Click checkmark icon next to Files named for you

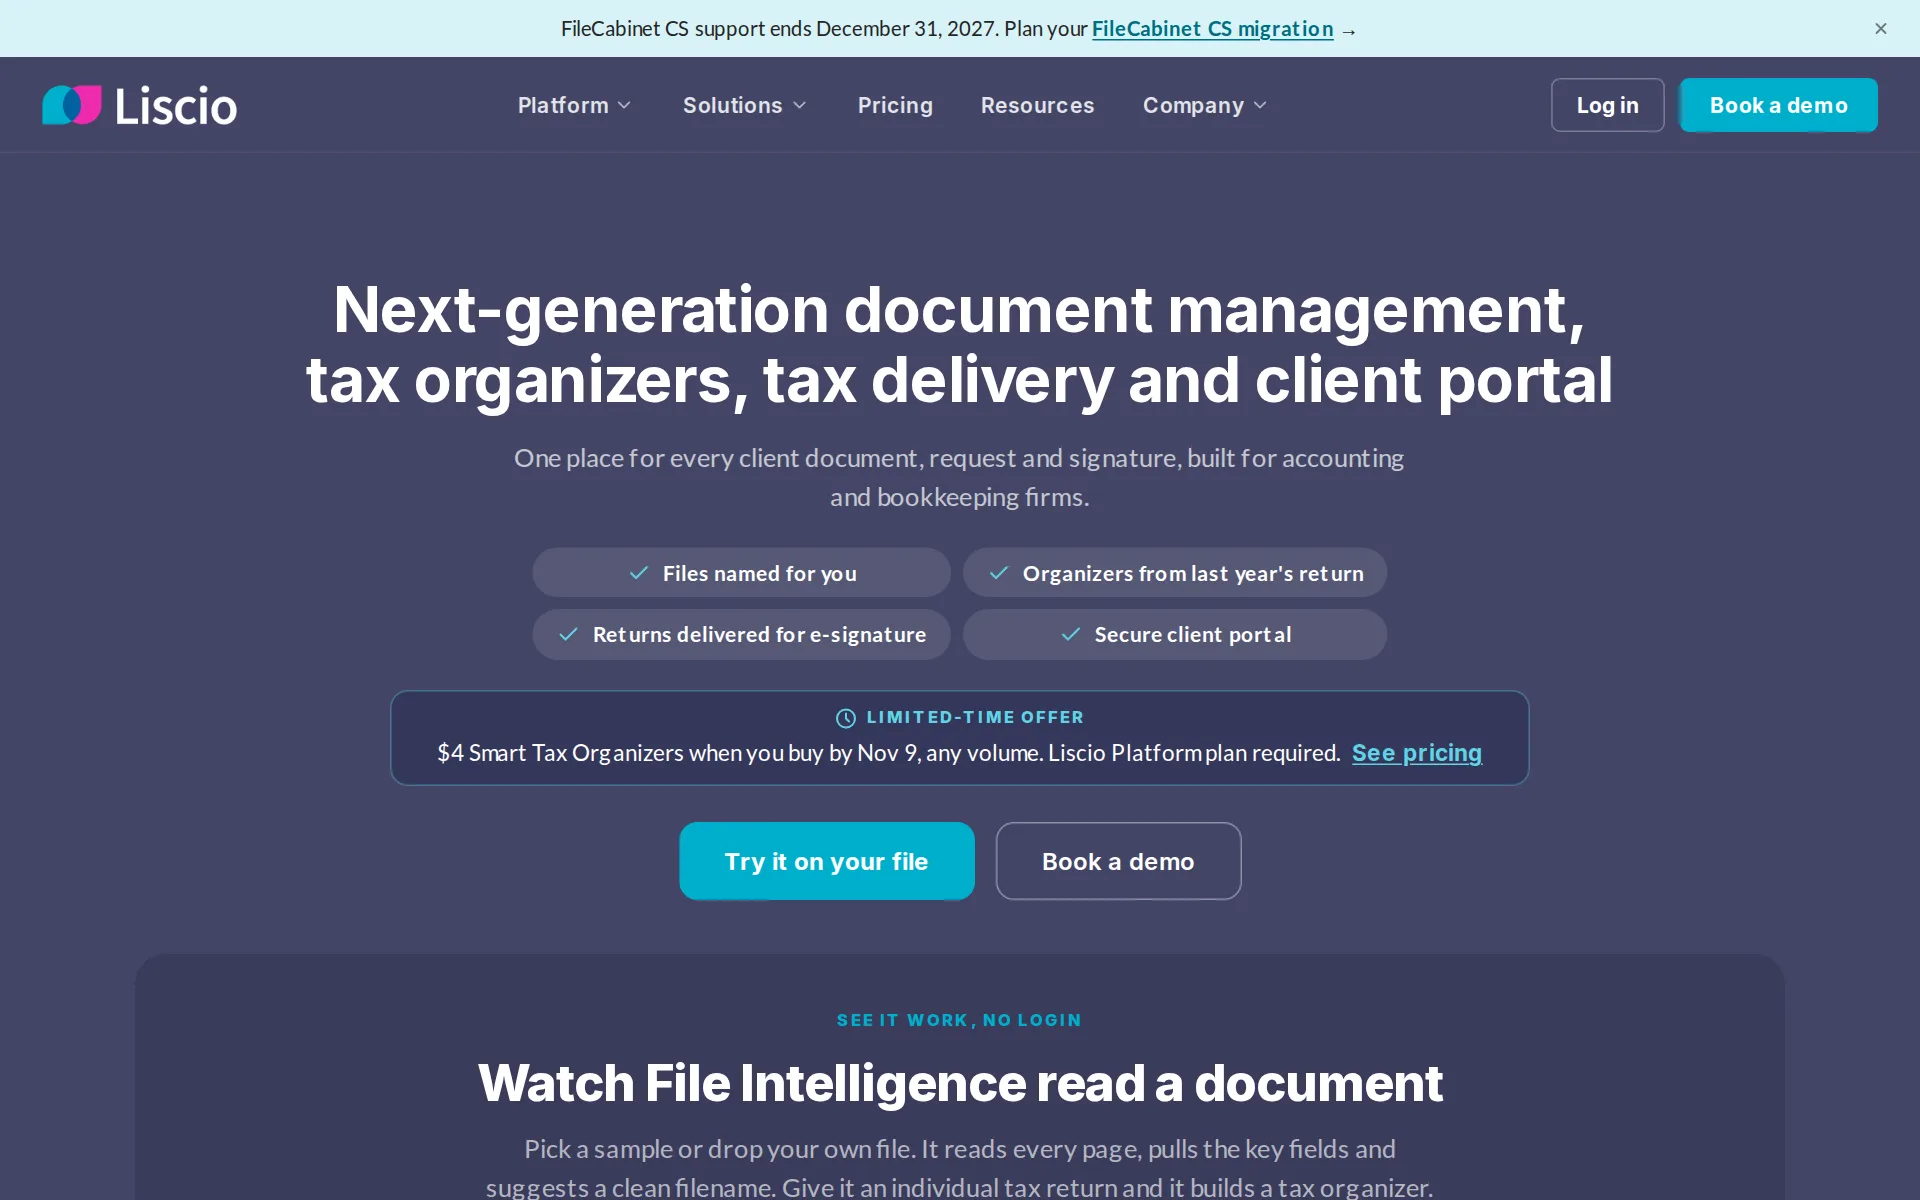click(639, 573)
